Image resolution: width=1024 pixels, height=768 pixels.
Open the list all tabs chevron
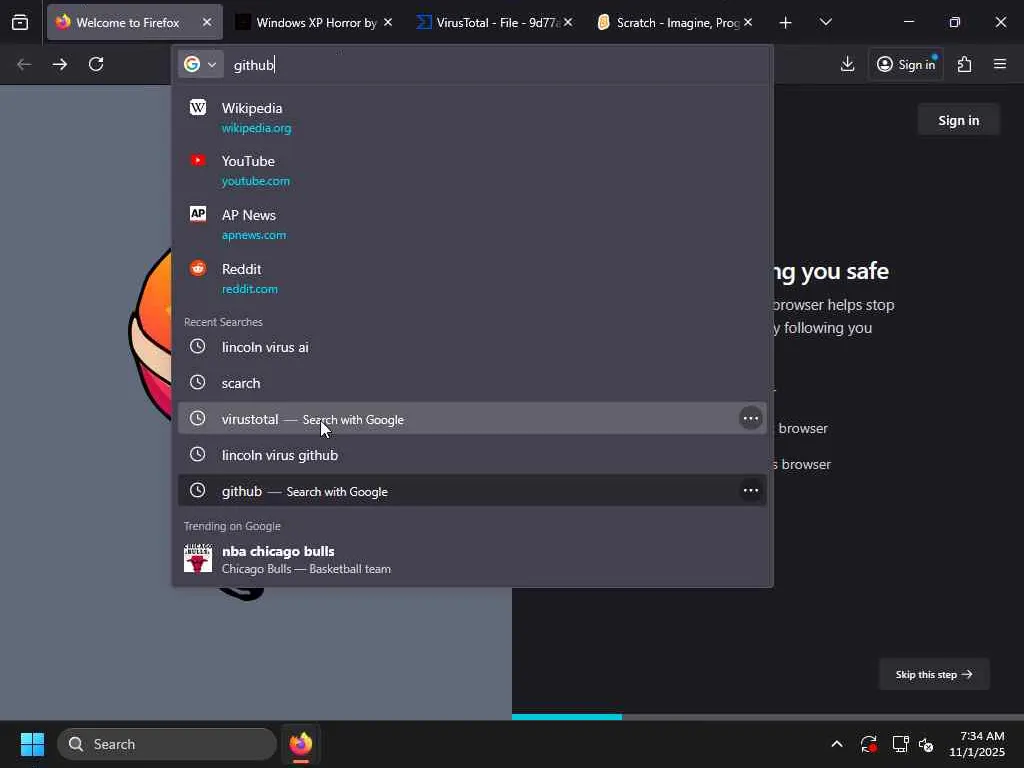pos(825,22)
